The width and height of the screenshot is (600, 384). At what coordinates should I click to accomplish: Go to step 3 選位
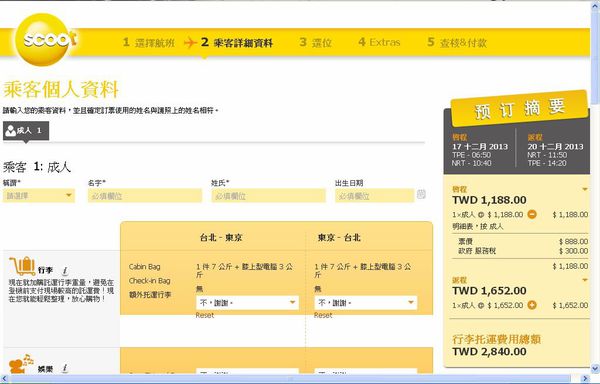click(315, 42)
